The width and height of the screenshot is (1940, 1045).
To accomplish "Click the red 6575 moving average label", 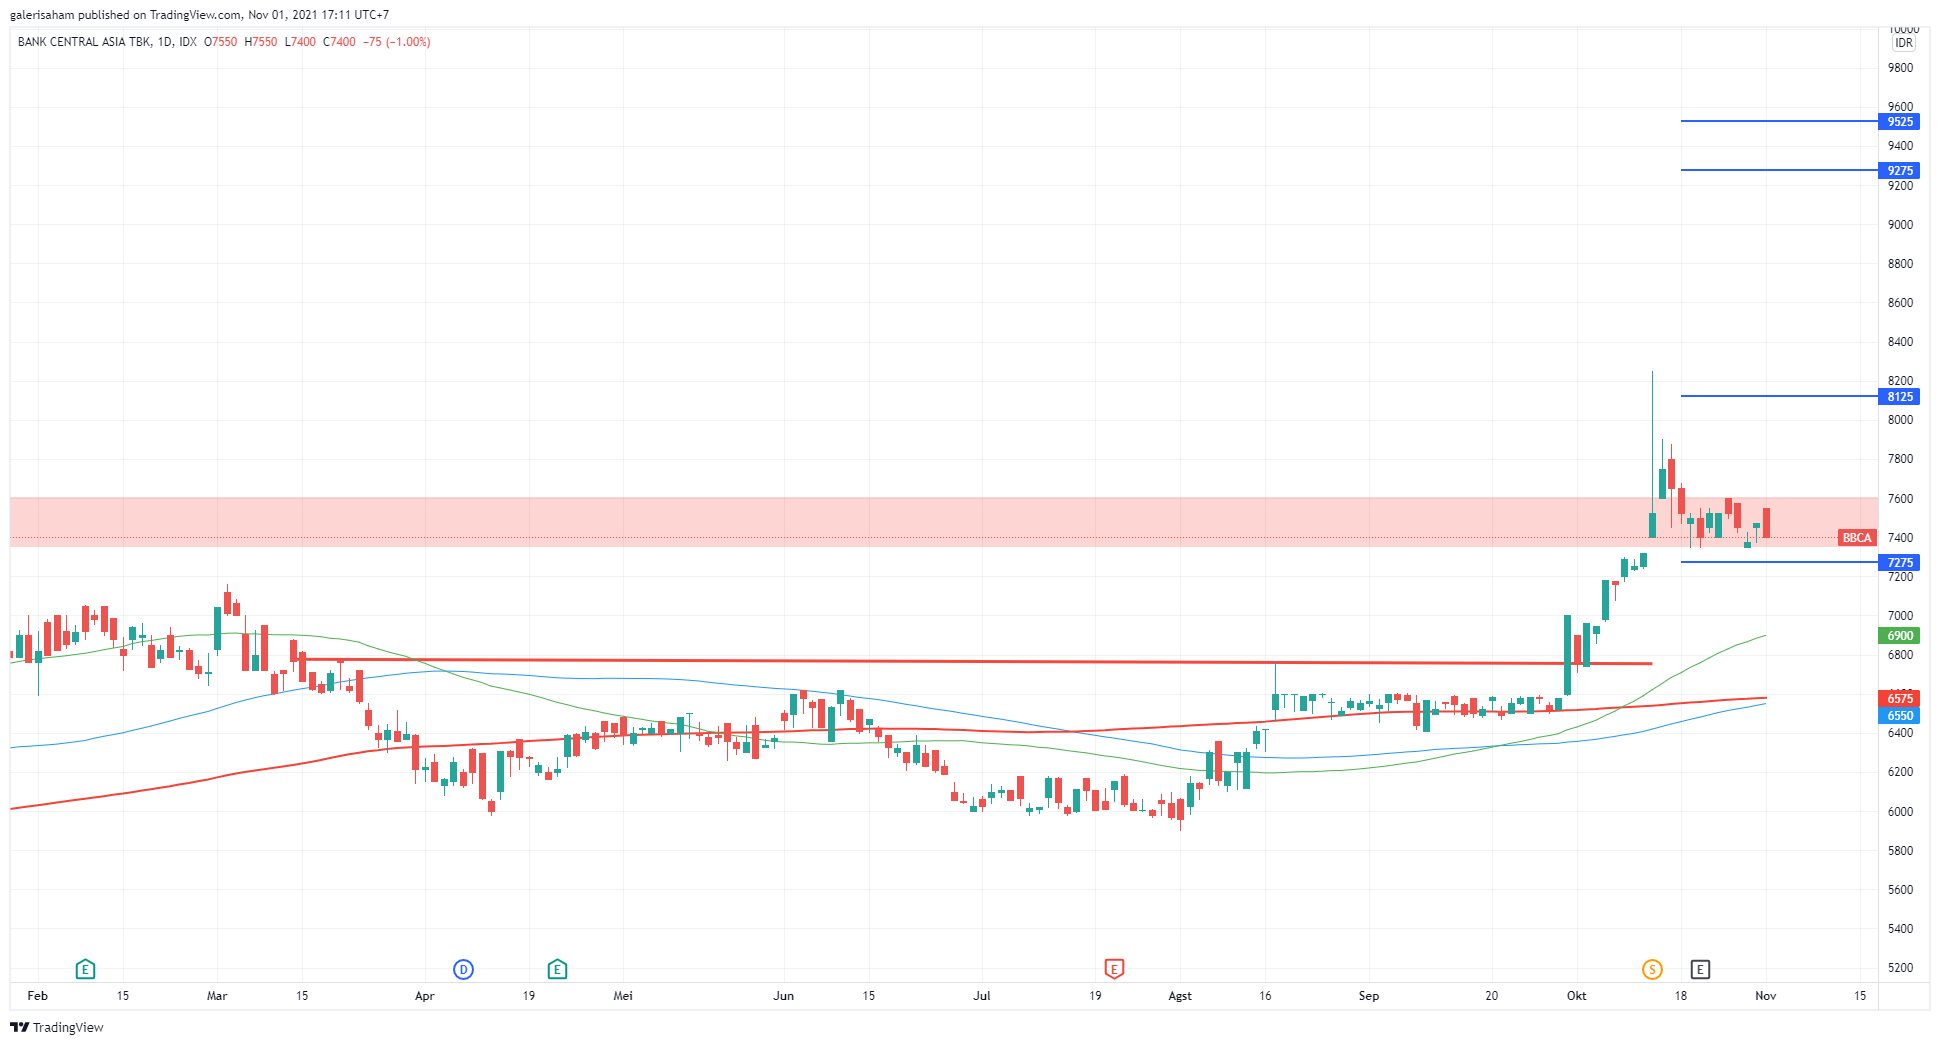I will 1900,699.
